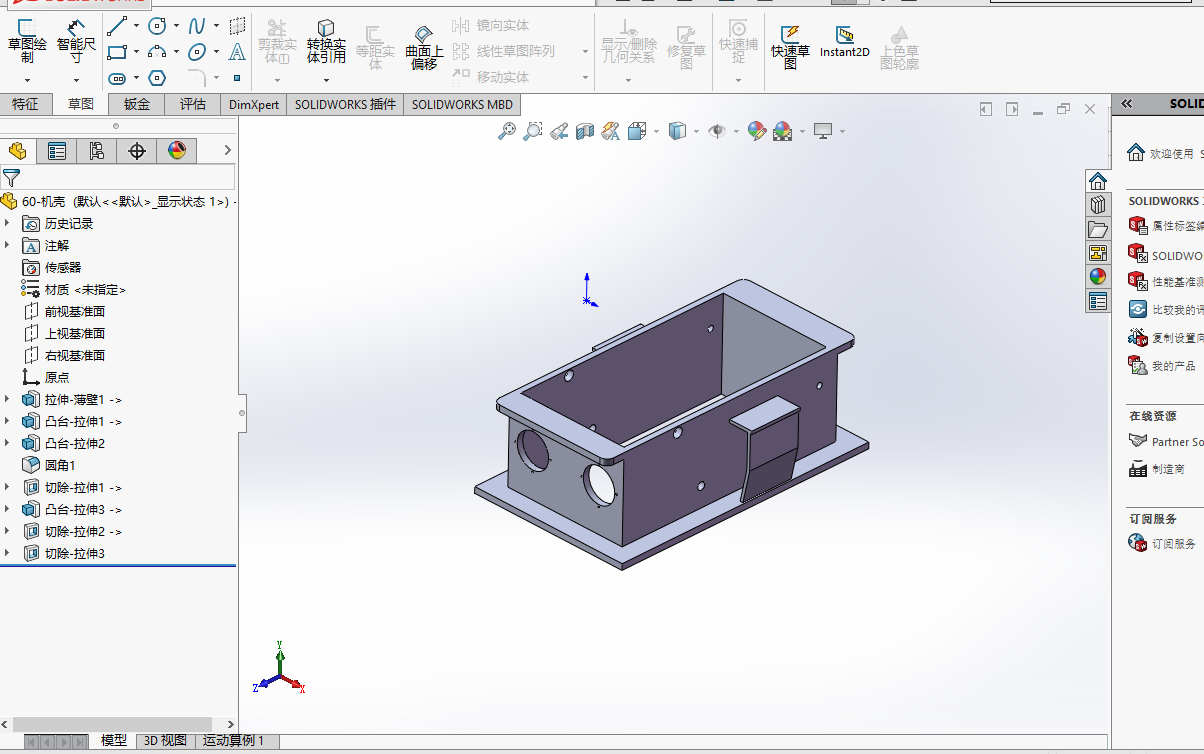Click the feature tree horizontal scrollbar

coord(112,724)
